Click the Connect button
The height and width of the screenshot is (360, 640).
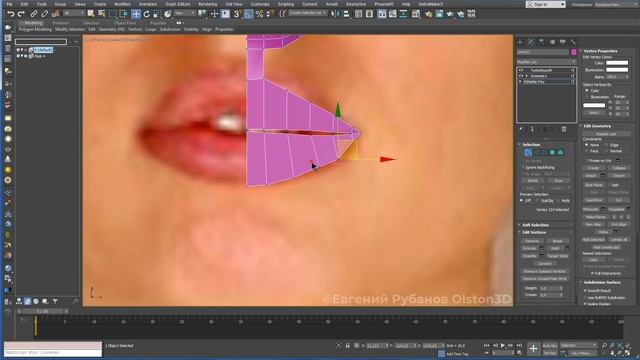click(x=544, y=264)
